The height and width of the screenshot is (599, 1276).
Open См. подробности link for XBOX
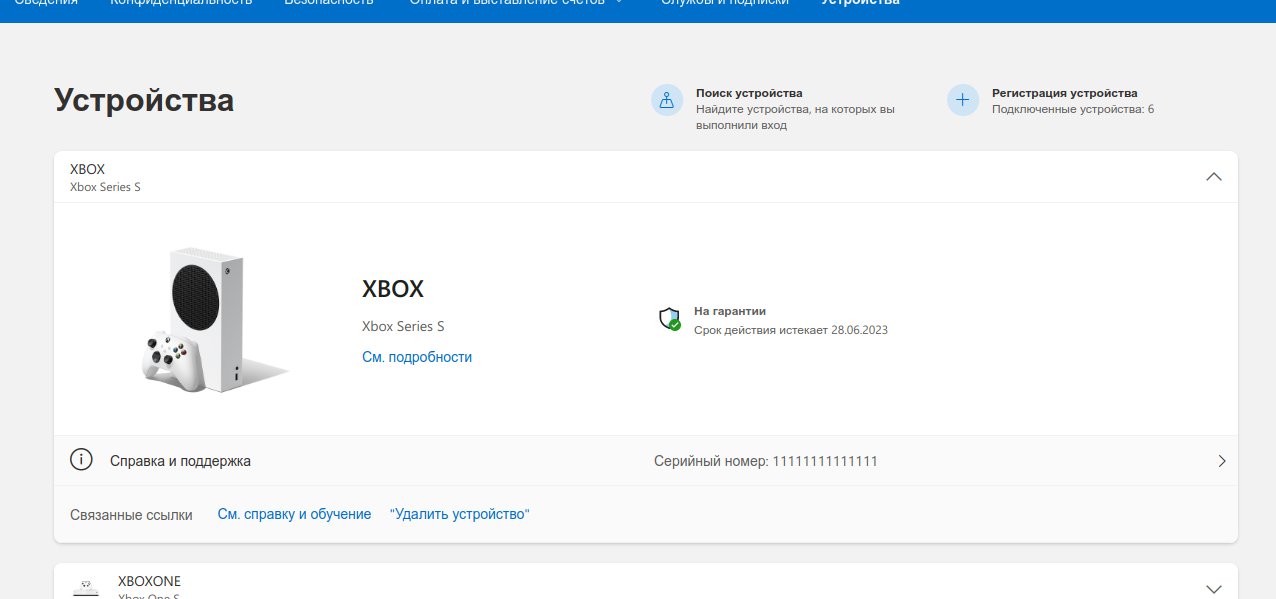pyautogui.click(x=417, y=357)
